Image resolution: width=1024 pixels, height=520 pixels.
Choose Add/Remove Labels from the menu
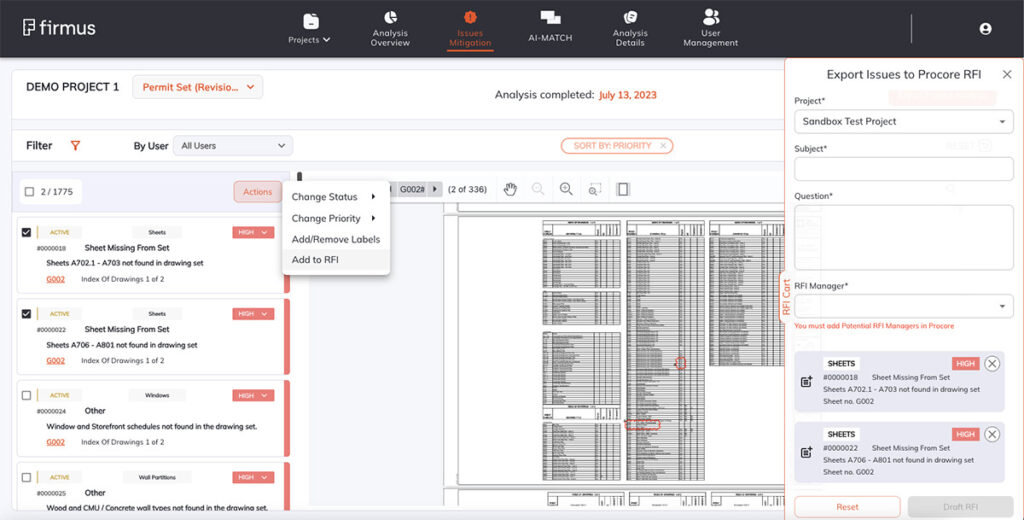[x=336, y=239]
